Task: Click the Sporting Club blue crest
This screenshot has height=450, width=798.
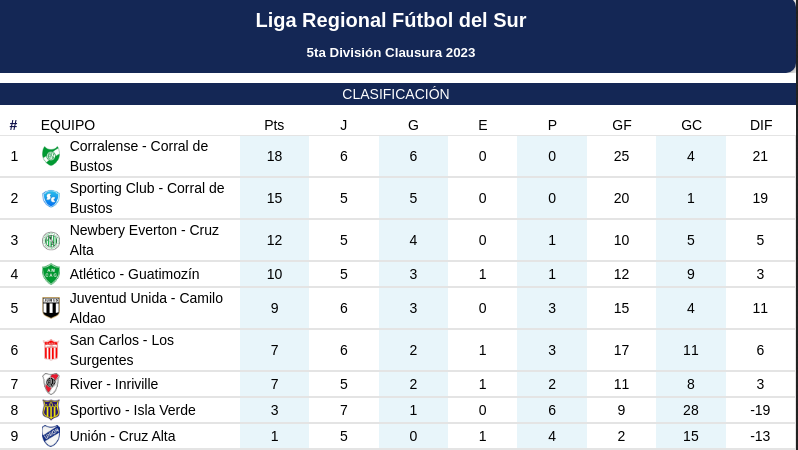Action: 51,198
